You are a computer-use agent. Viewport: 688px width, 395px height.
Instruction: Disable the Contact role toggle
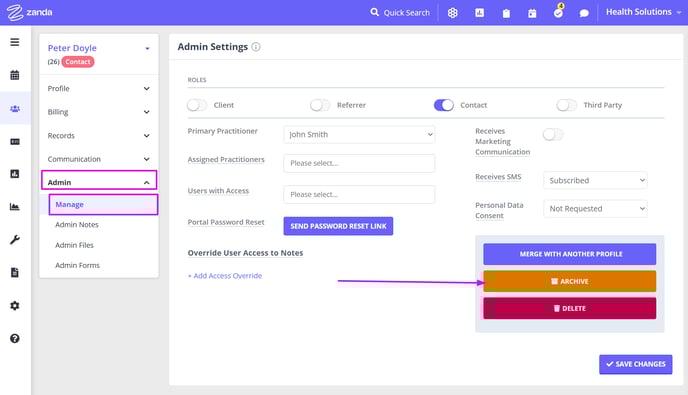tap(444, 105)
